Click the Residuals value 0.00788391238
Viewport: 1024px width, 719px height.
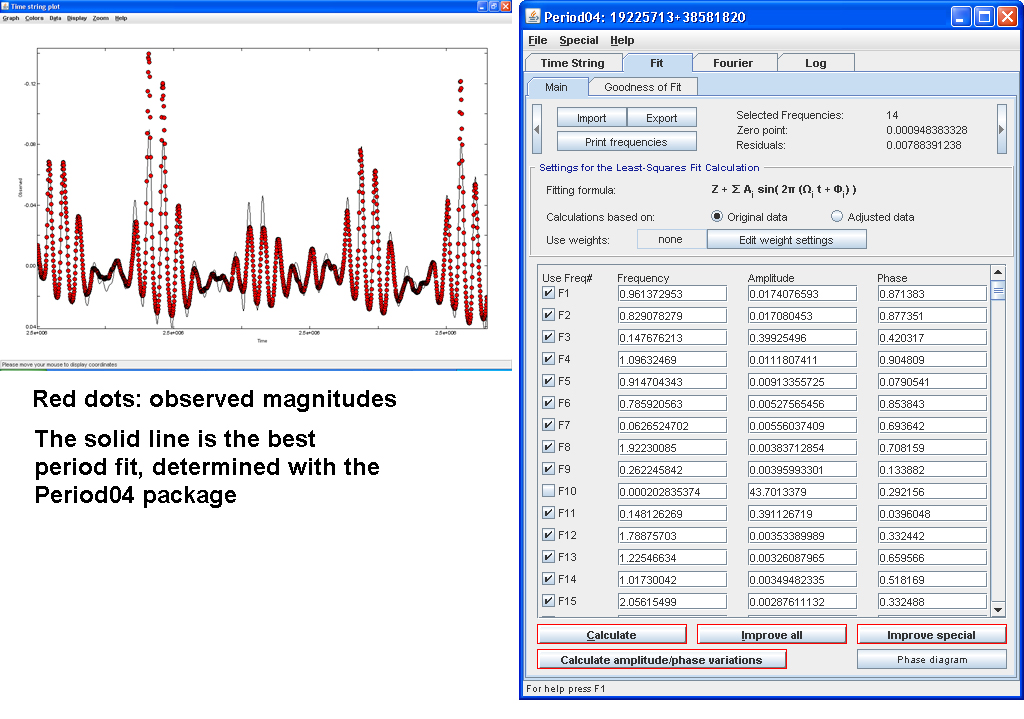pyautogui.click(x=923, y=145)
